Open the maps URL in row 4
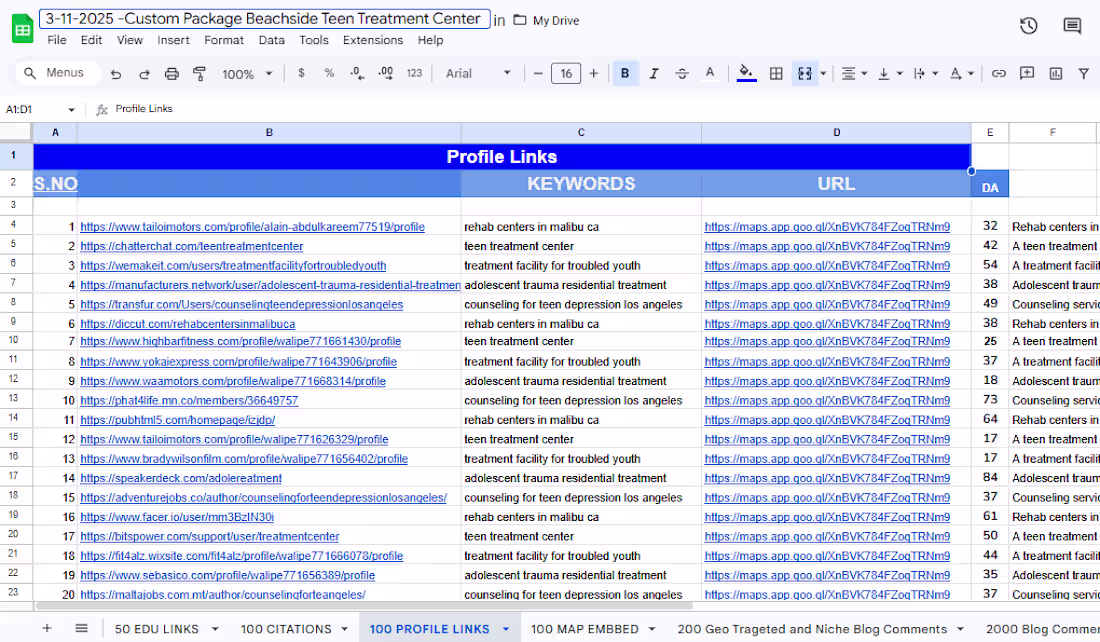Image resolution: width=1100 pixels, height=642 pixels. tap(827, 227)
